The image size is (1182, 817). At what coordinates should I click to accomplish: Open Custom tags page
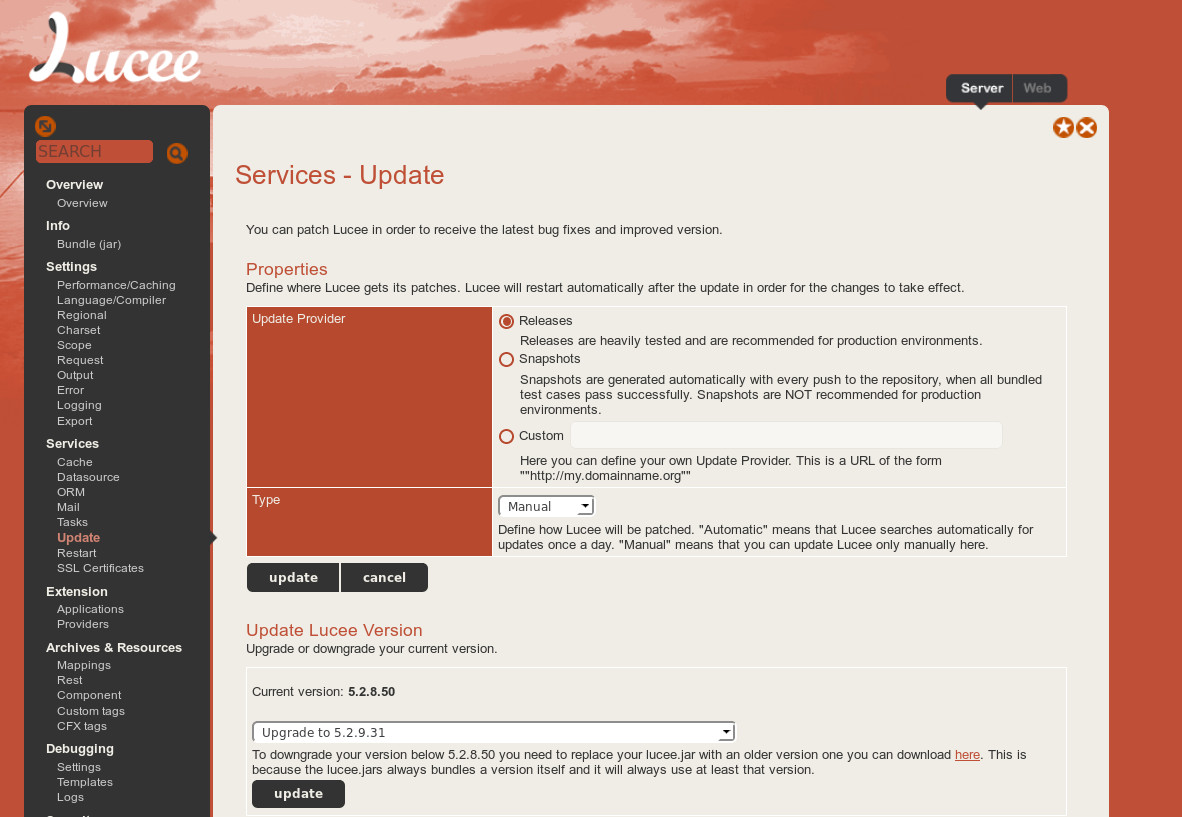coord(91,711)
